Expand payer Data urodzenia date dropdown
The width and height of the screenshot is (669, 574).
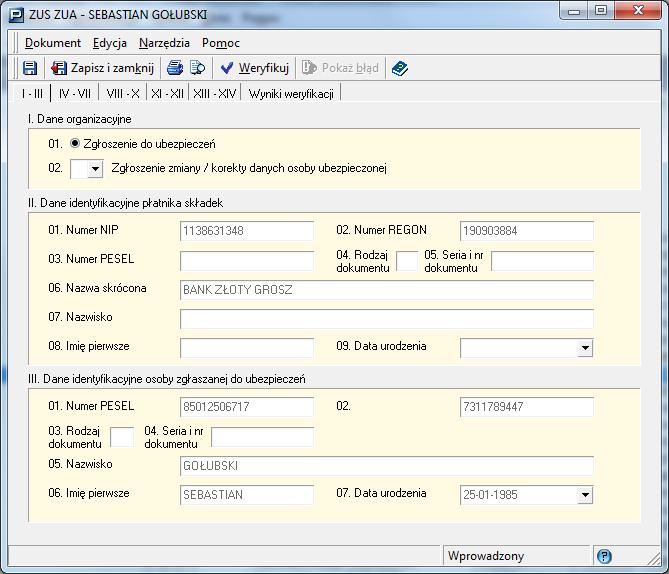coord(585,348)
